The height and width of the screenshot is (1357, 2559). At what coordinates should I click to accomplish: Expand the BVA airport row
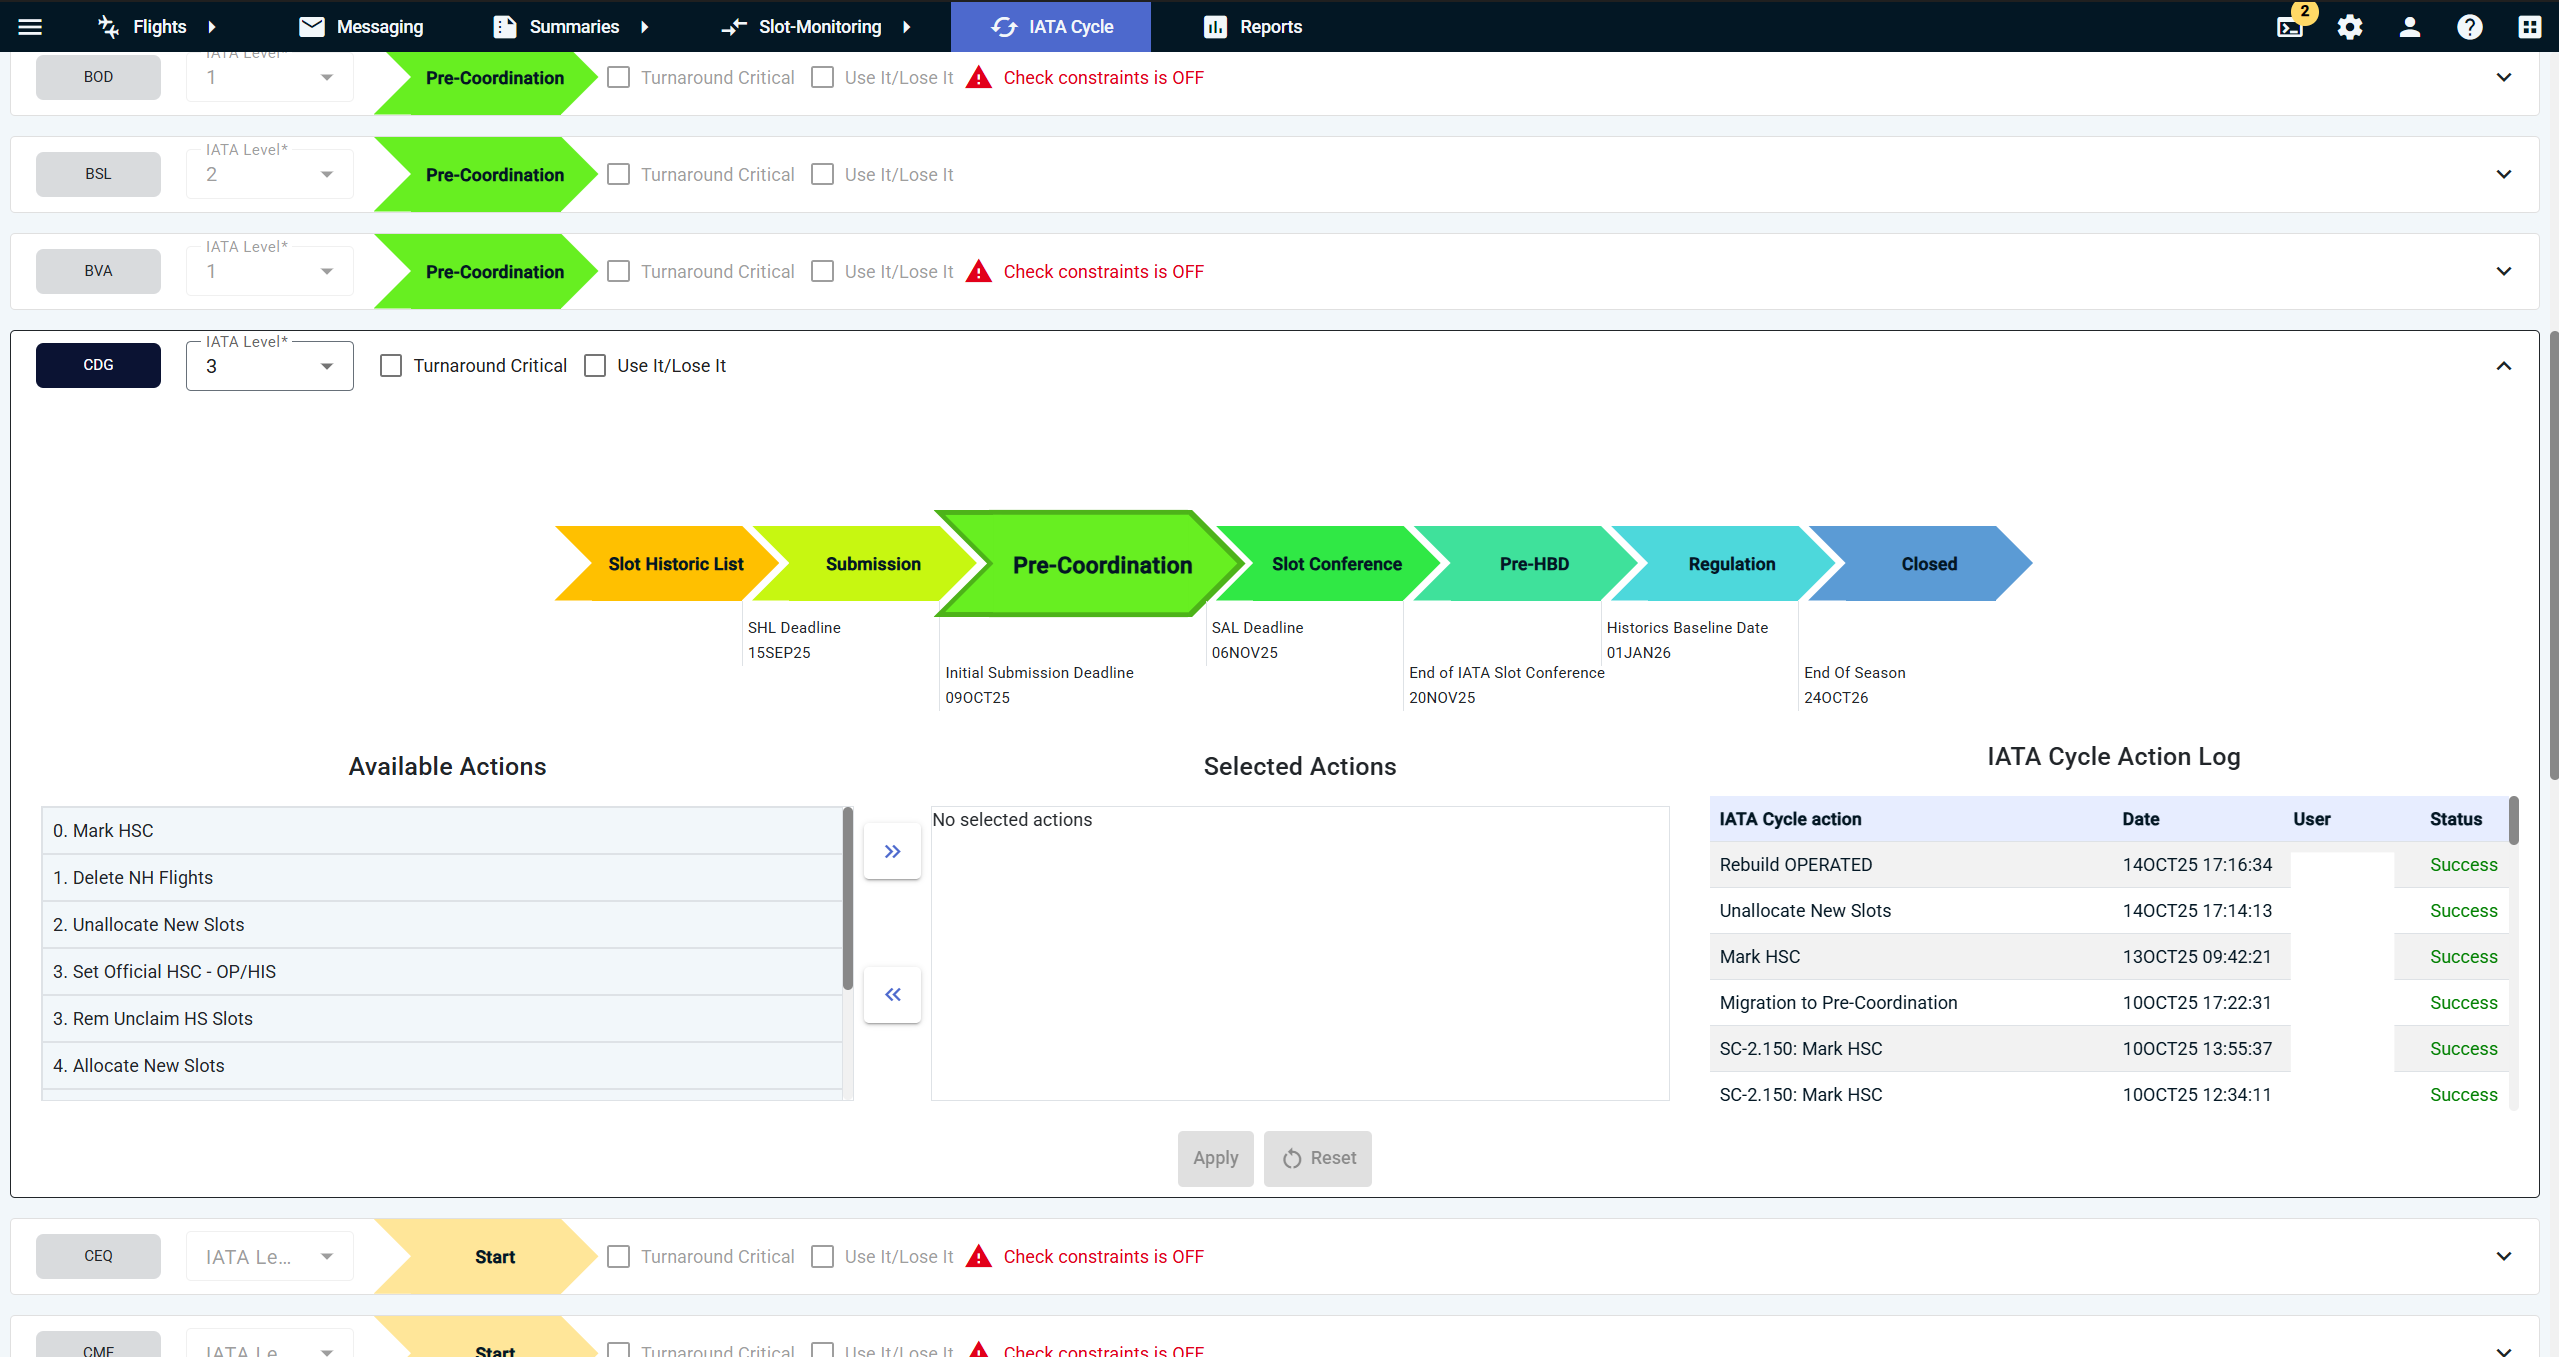(x=2503, y=271)
